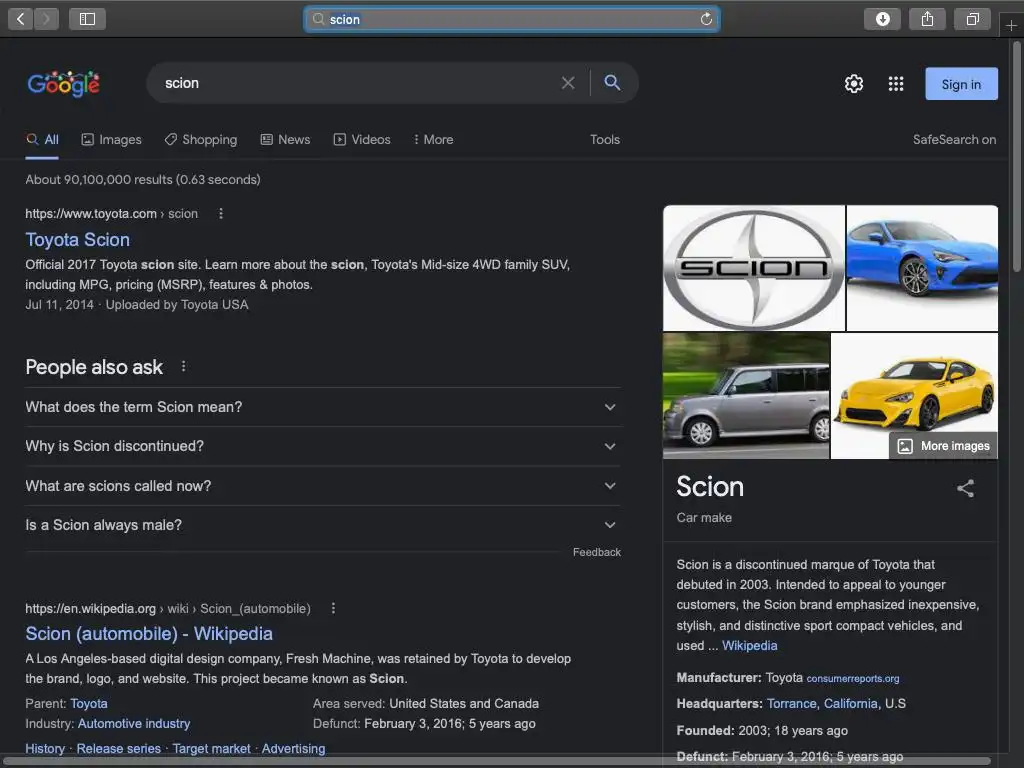Toggle the Safari sidebar icon

pyautogui.click(x=88, y=19)
